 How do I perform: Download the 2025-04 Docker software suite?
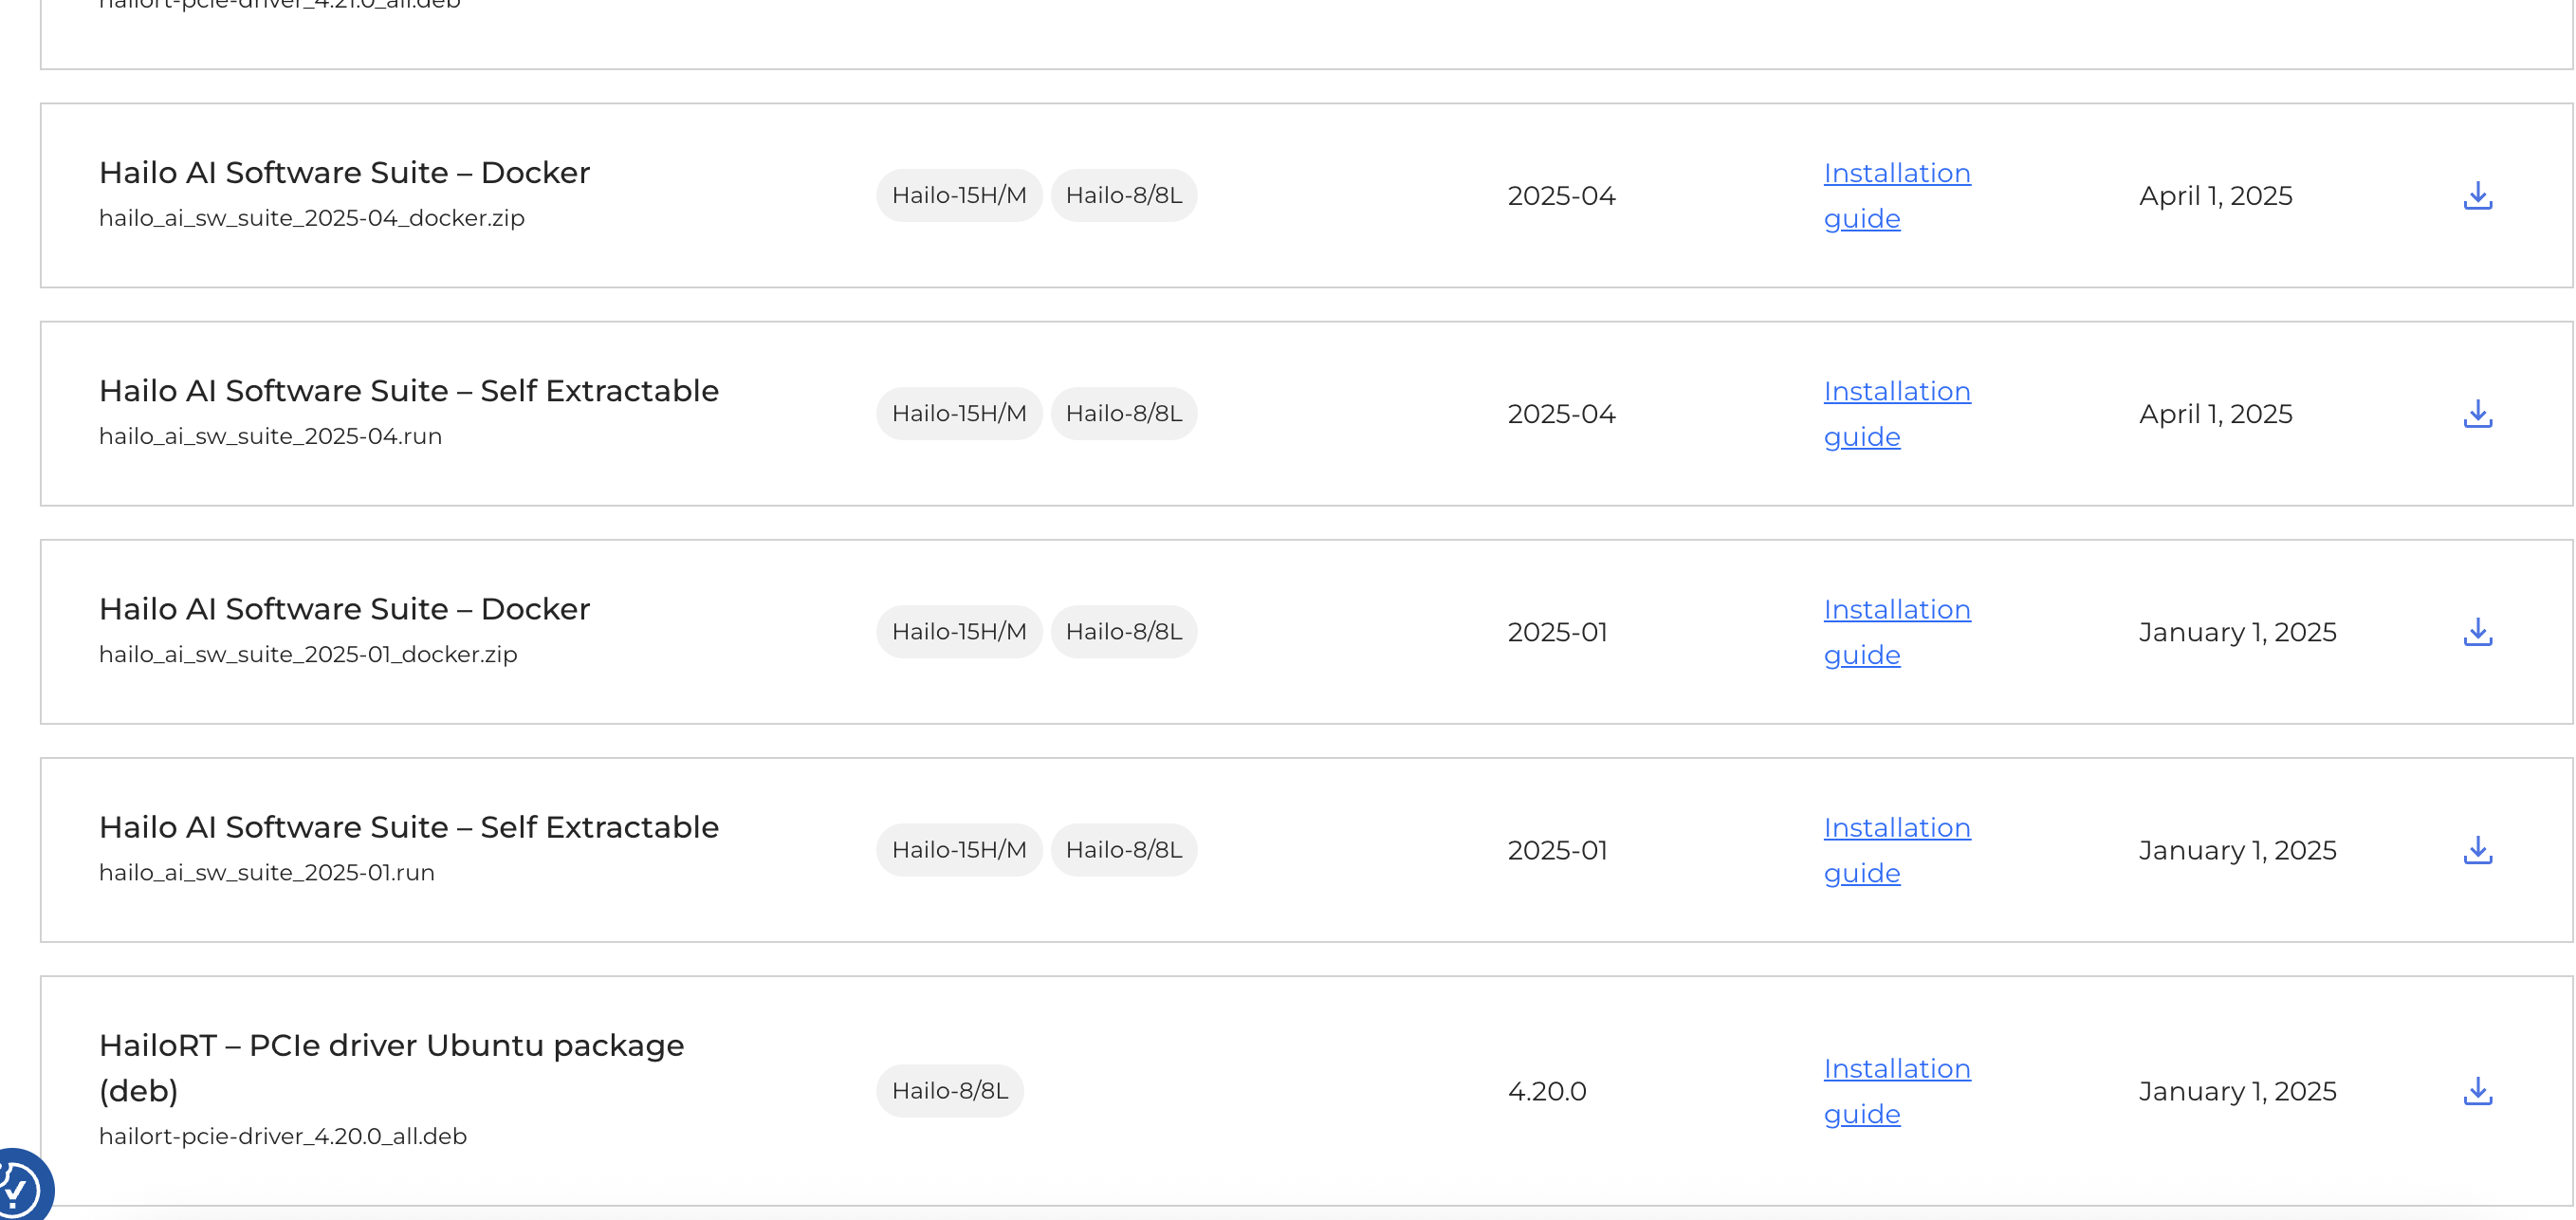(2477, 196)
